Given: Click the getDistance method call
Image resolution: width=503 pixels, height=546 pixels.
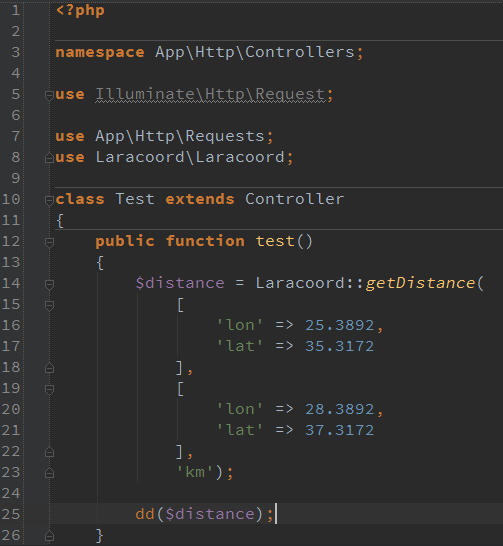Looking at the screenshot, I should point(420,283).
